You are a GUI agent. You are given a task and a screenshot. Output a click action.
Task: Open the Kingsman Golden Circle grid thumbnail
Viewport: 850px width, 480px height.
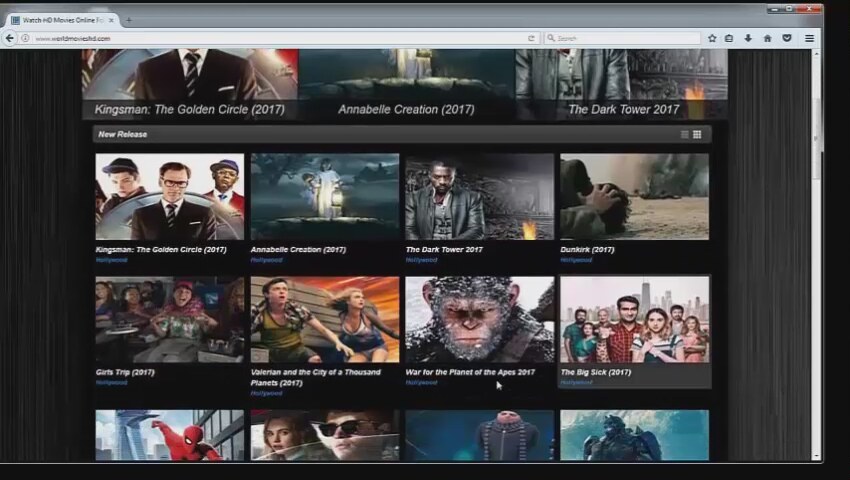(170, 196)
